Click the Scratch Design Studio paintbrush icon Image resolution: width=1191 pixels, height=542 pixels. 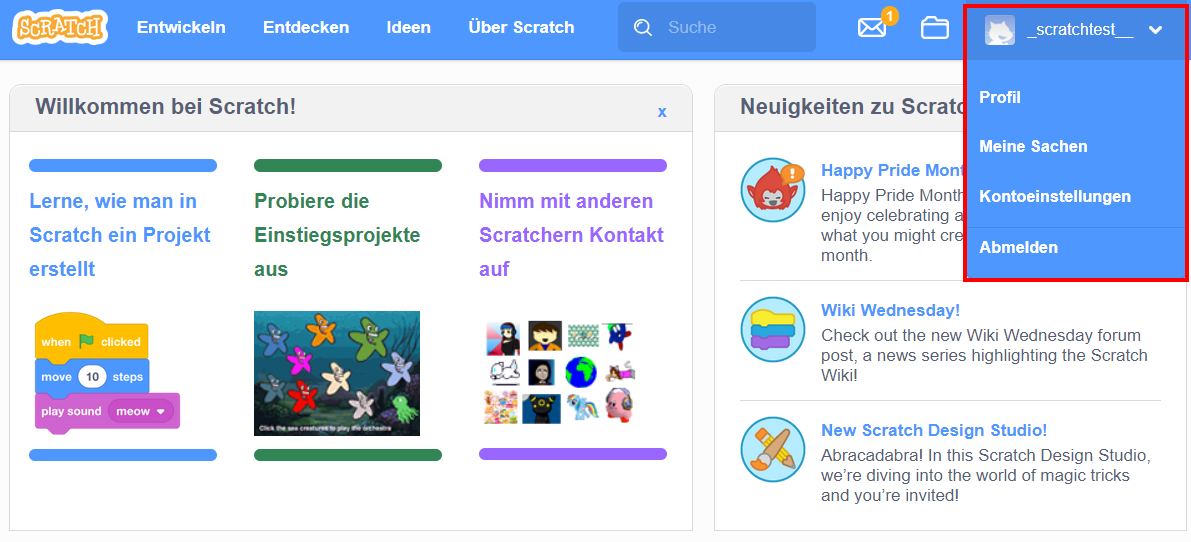coord(773,449)
